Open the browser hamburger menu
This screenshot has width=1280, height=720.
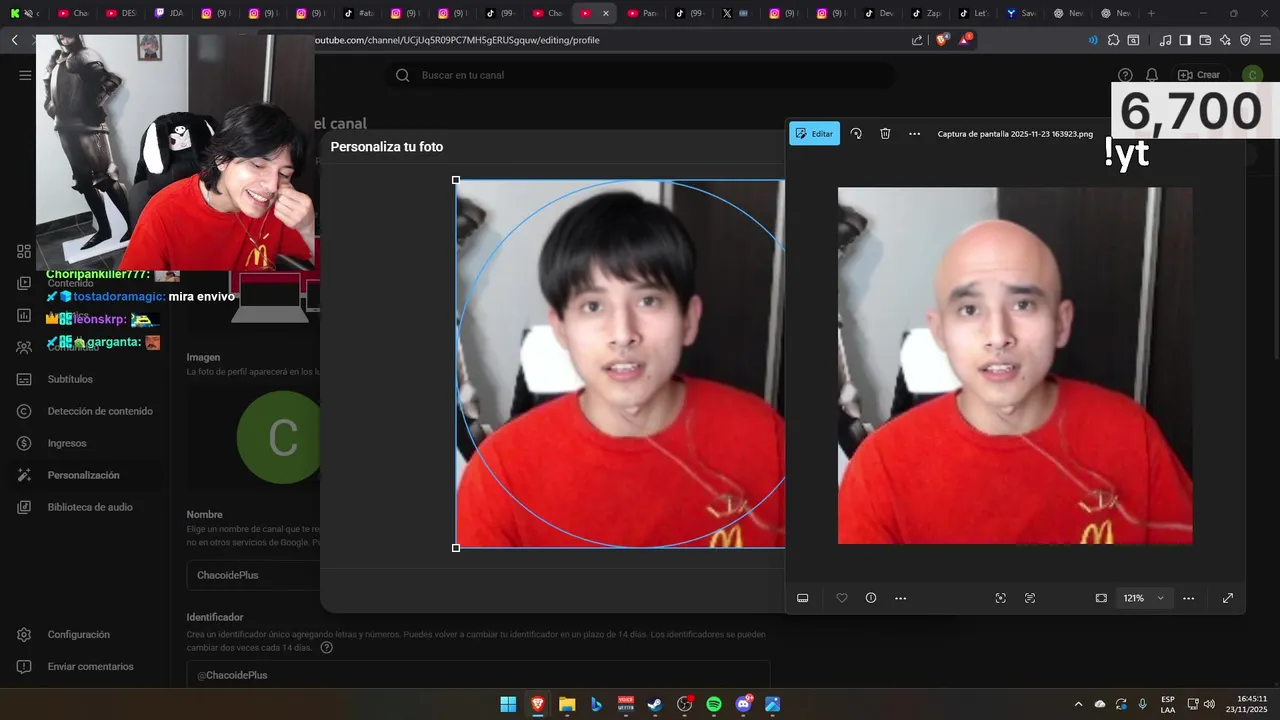click(1266, 40)
